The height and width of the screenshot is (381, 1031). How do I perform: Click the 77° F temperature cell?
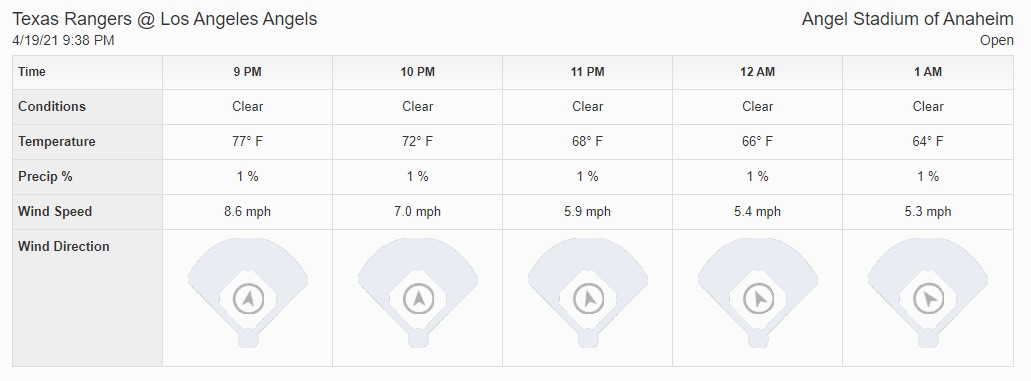[247, 141]
